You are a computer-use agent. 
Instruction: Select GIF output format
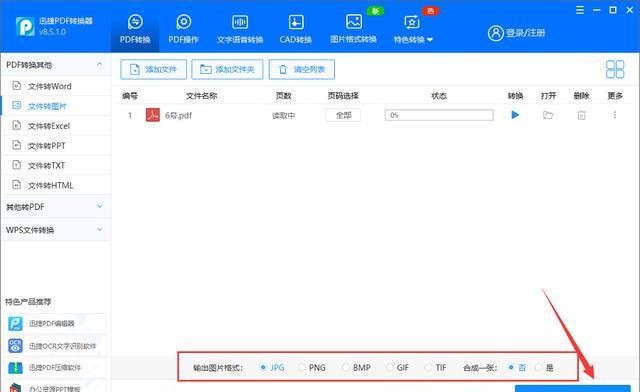(x=398, y=368)
